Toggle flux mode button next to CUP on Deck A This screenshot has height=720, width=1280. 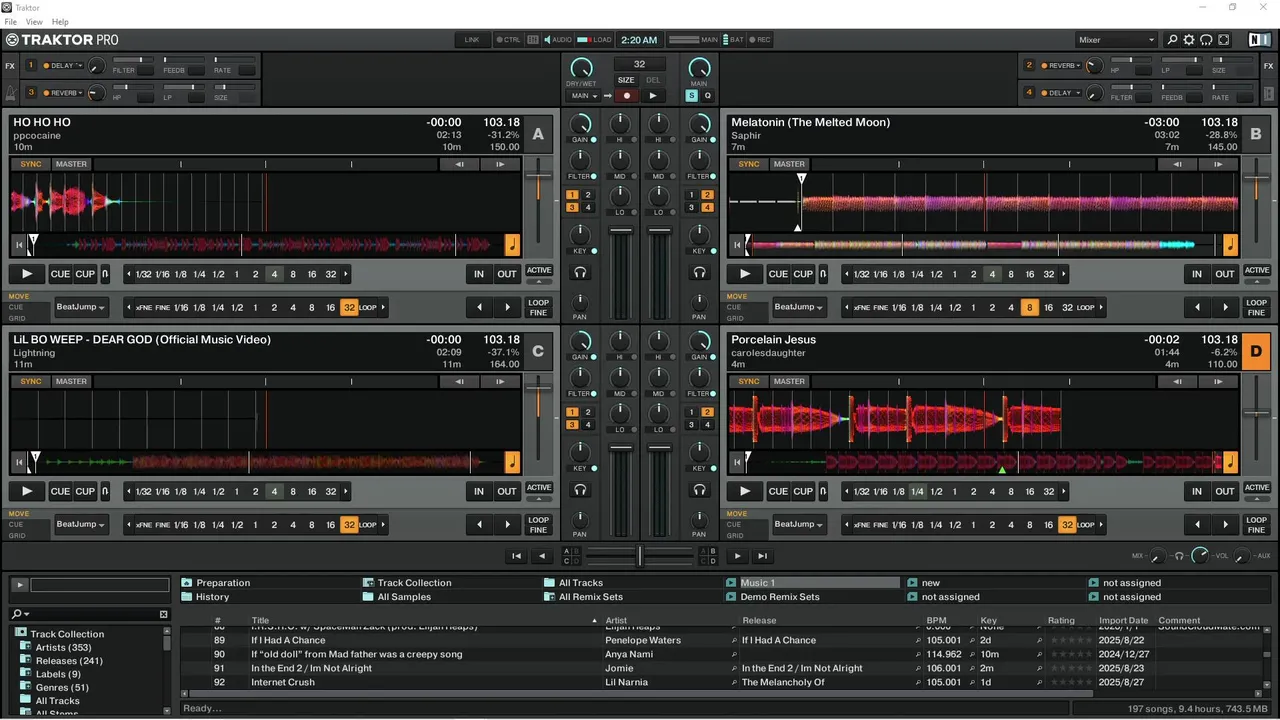click(107, 274)
